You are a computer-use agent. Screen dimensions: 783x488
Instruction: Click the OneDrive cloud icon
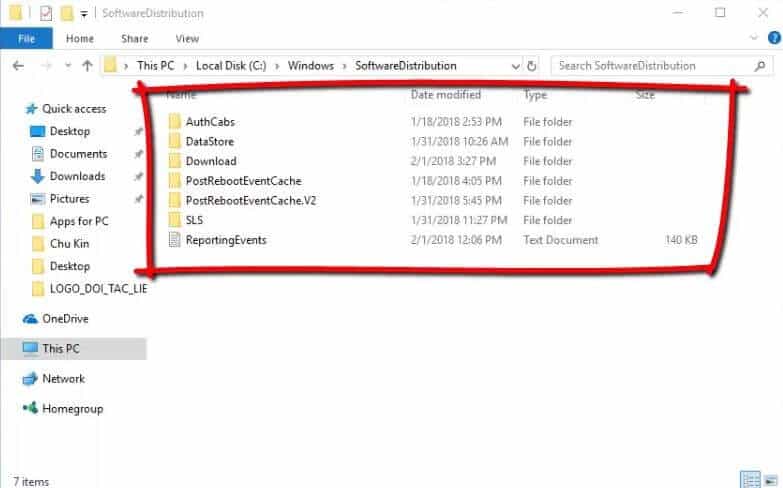pos(30,319)
